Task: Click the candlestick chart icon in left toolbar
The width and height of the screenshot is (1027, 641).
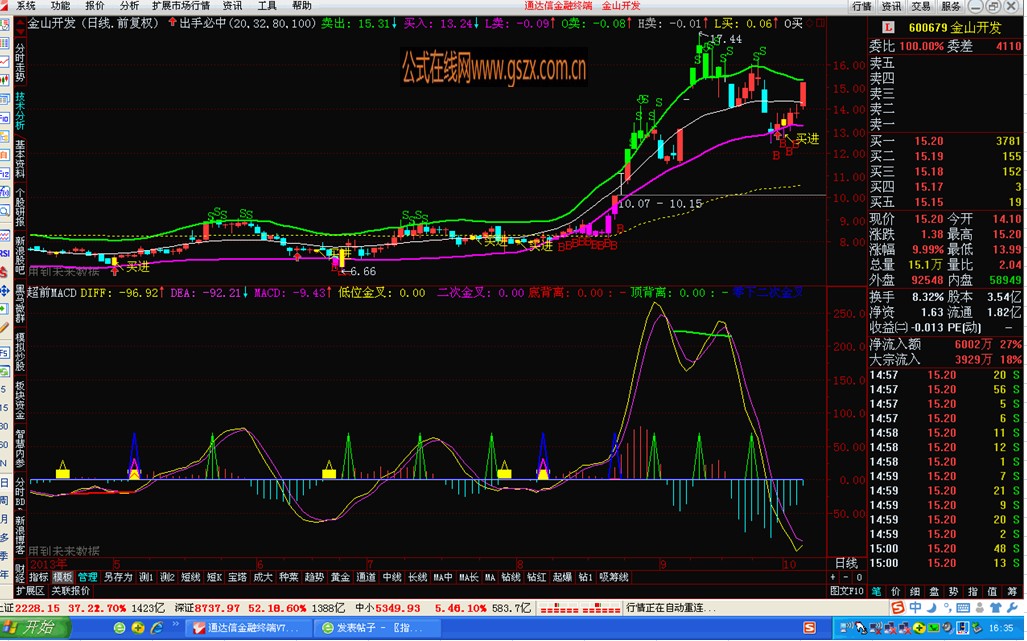Action: pyautogui.click(x=5, y=81)
